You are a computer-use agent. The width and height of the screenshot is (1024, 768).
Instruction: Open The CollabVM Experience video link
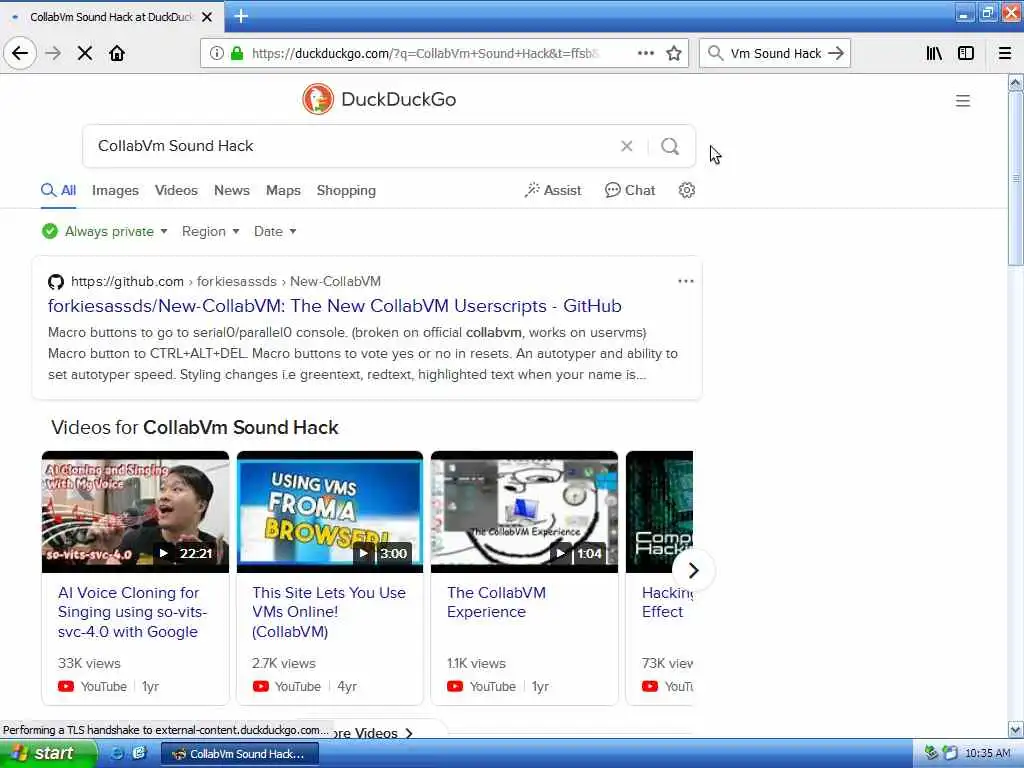click(x=496, y=602)
